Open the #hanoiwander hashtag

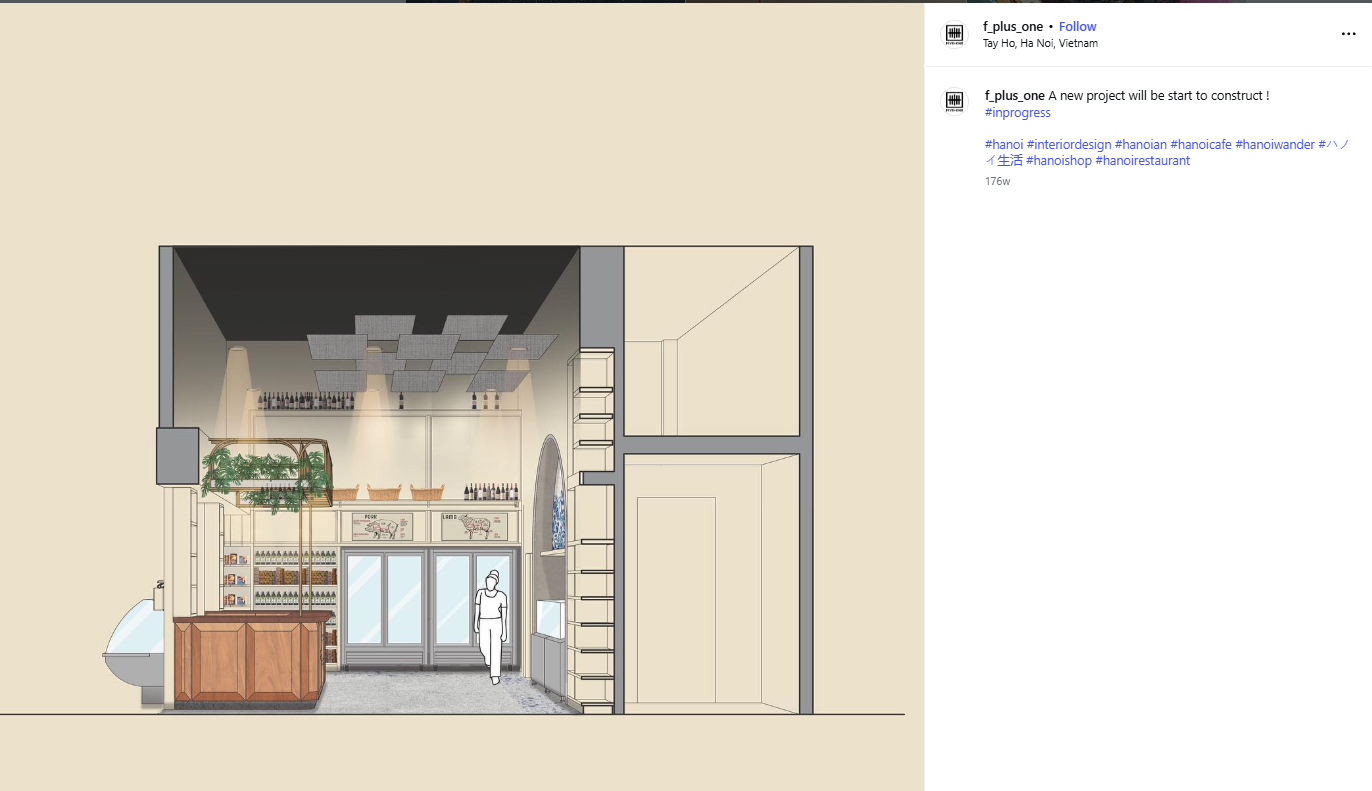pyautogui.click(x=1274, y=145)
